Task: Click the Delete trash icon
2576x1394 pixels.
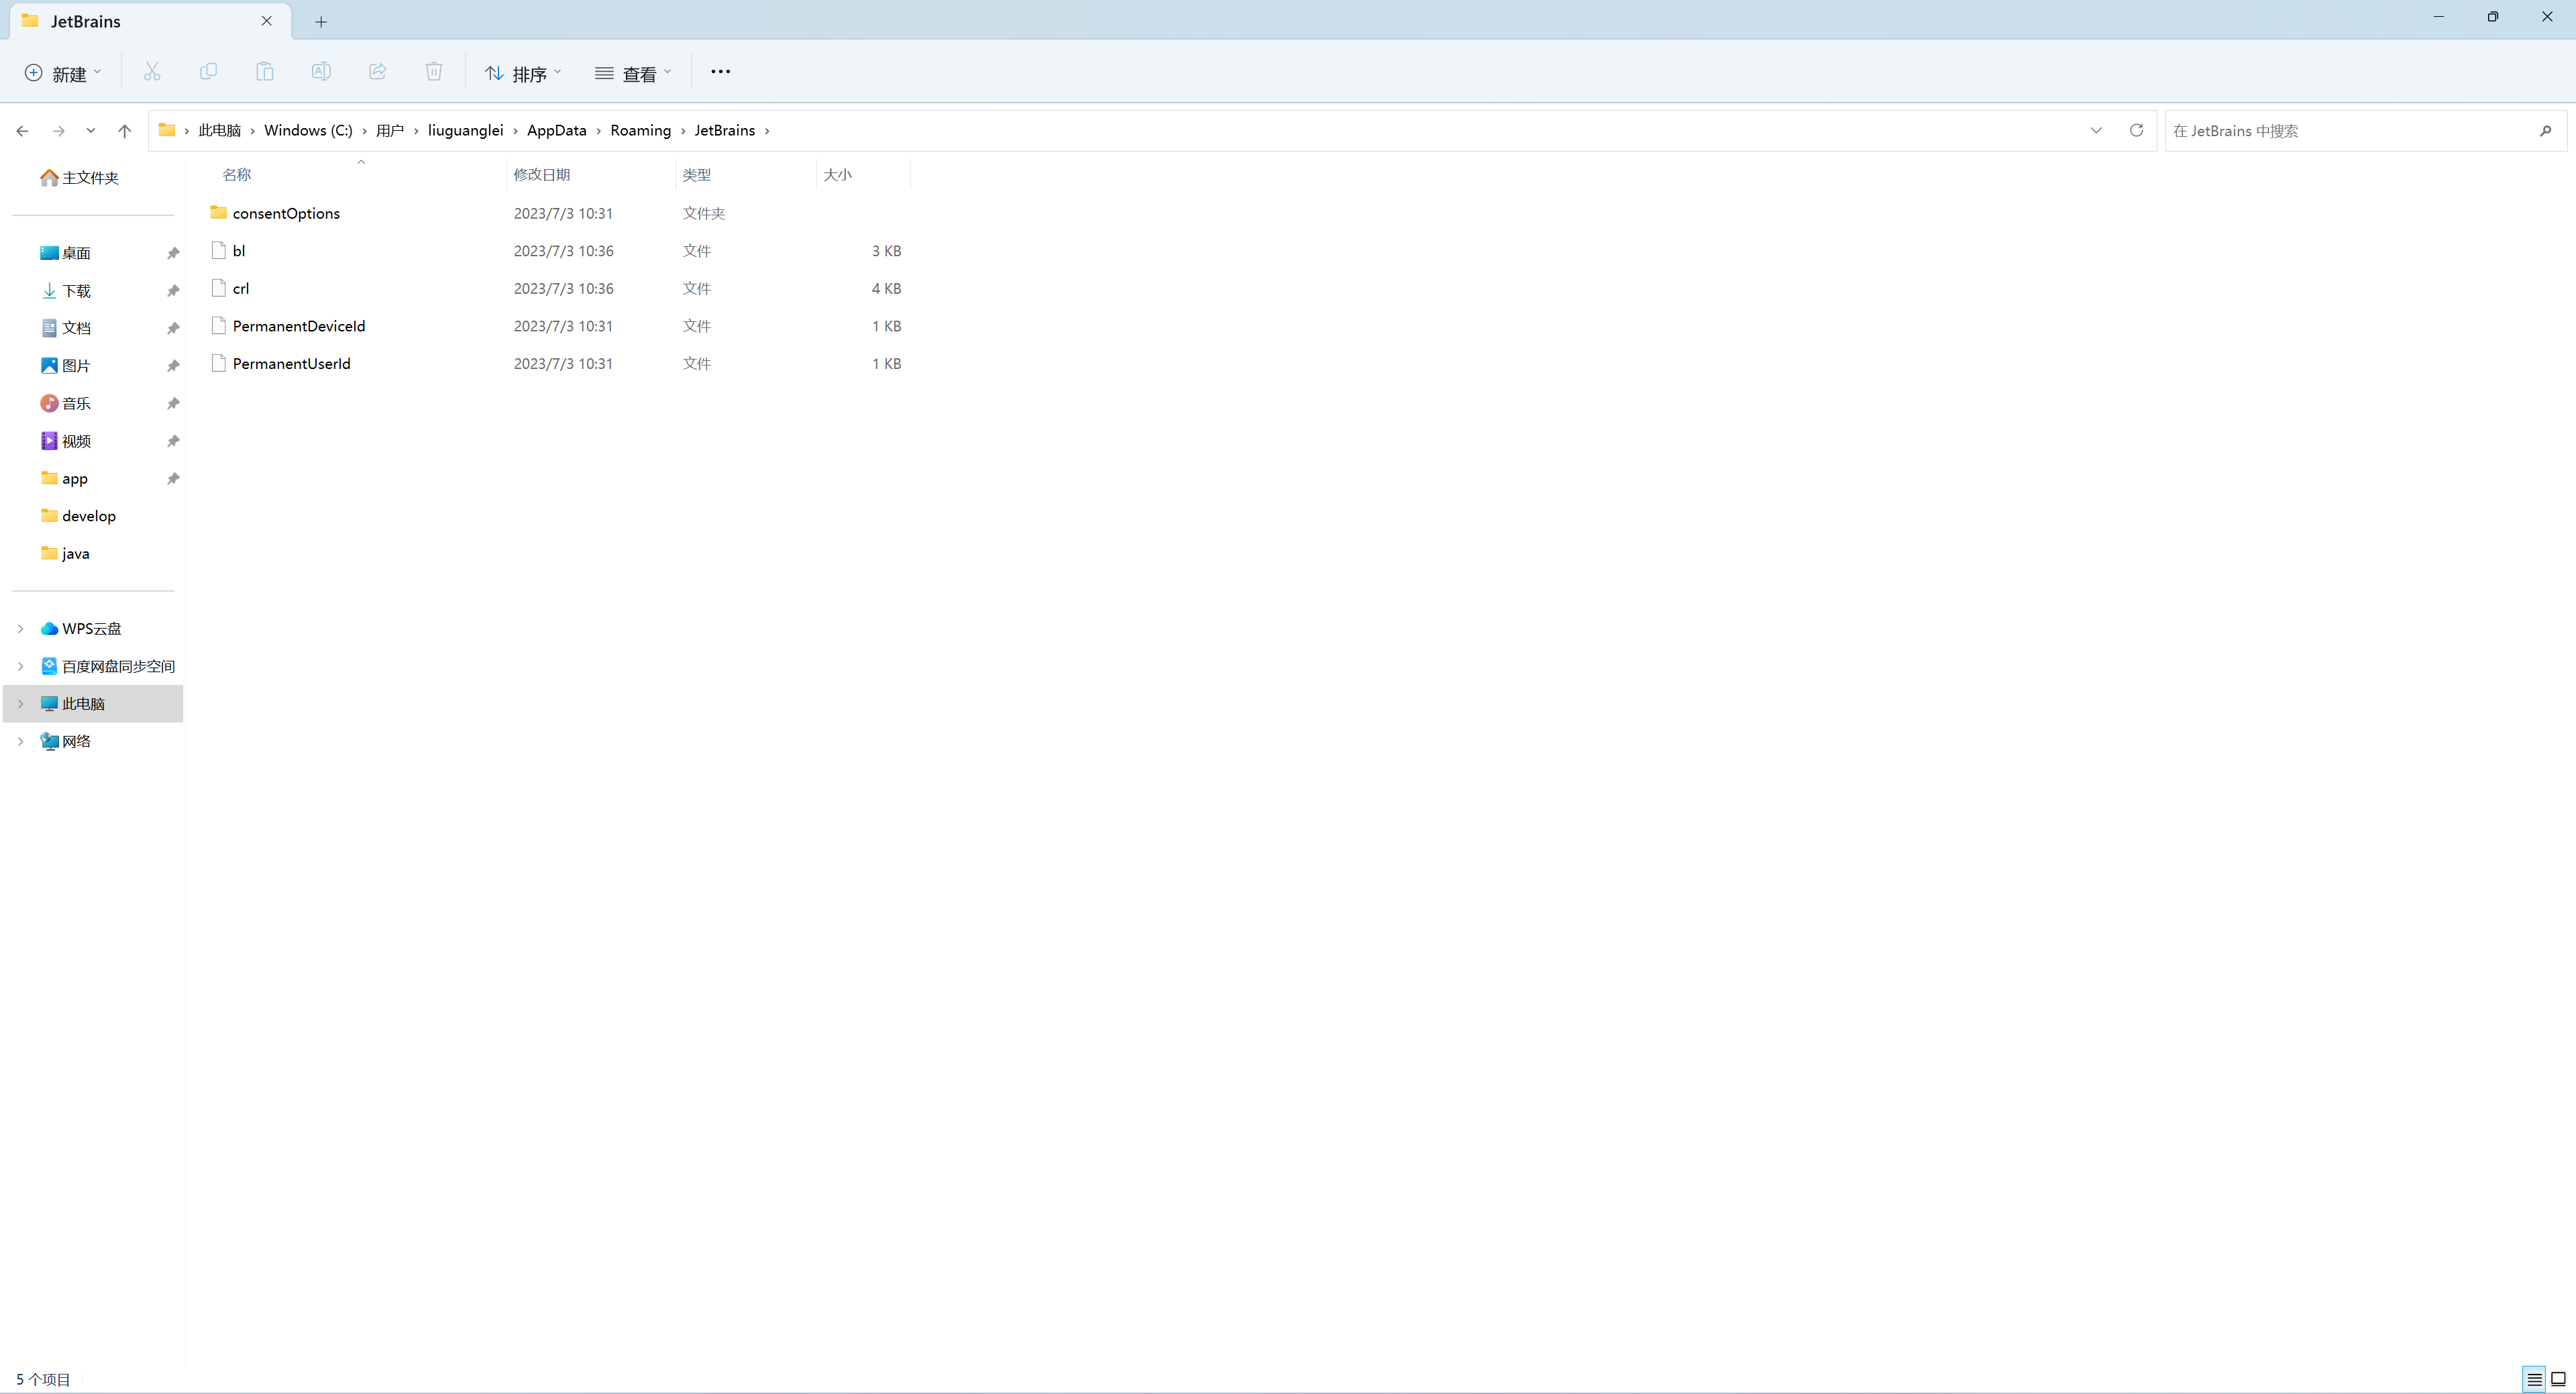Action: tap(434, 72)
